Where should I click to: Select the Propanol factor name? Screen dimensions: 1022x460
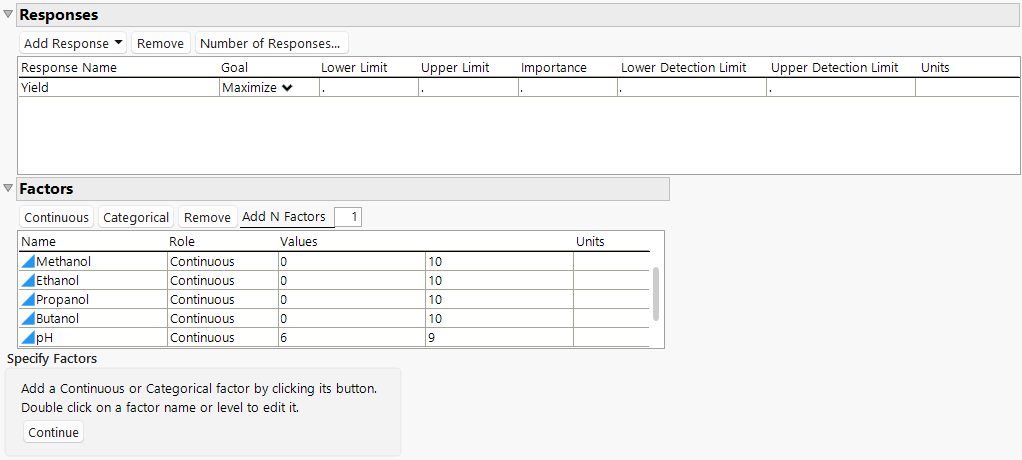62,300
